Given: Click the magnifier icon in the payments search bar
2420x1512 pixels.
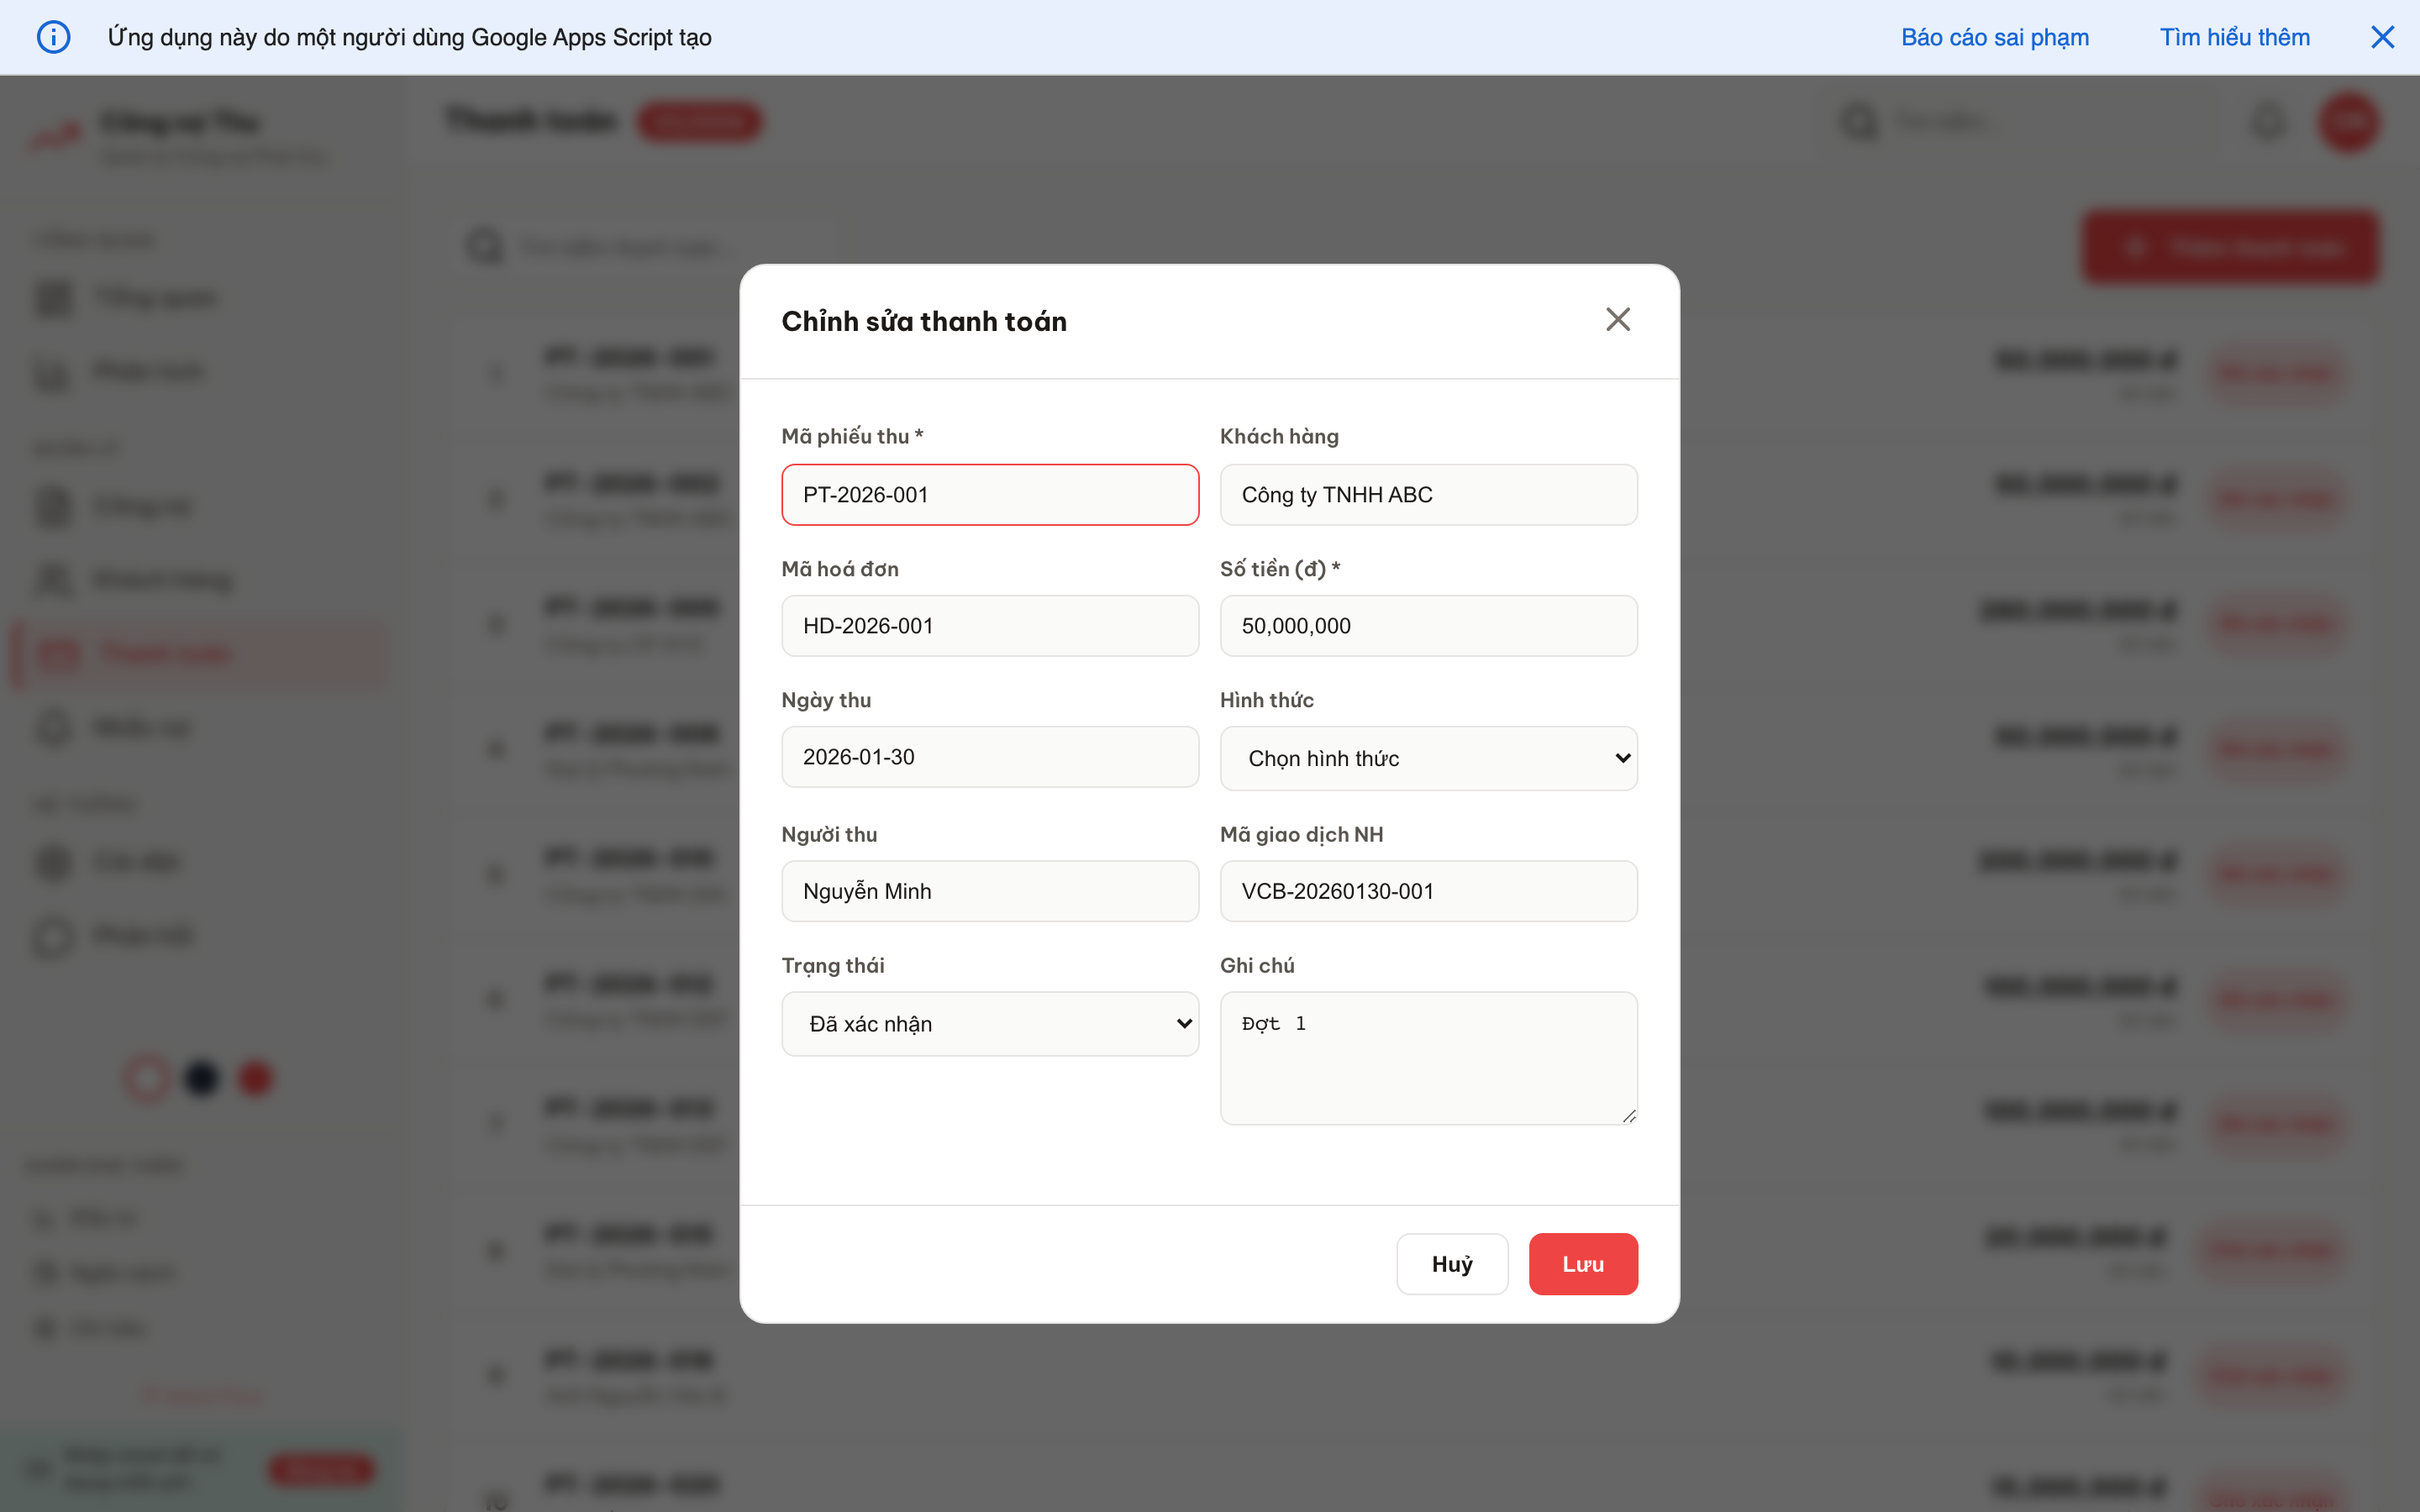Looking at the screenshot, I should coord(484,246).
